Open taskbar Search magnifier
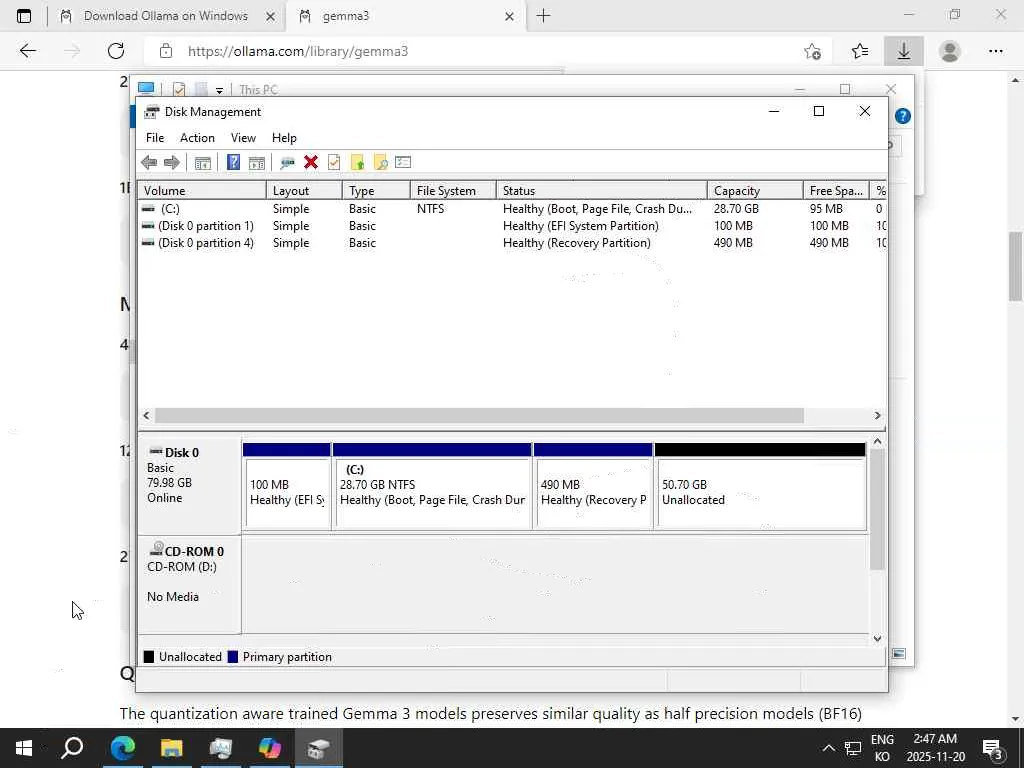 (72, 748)
